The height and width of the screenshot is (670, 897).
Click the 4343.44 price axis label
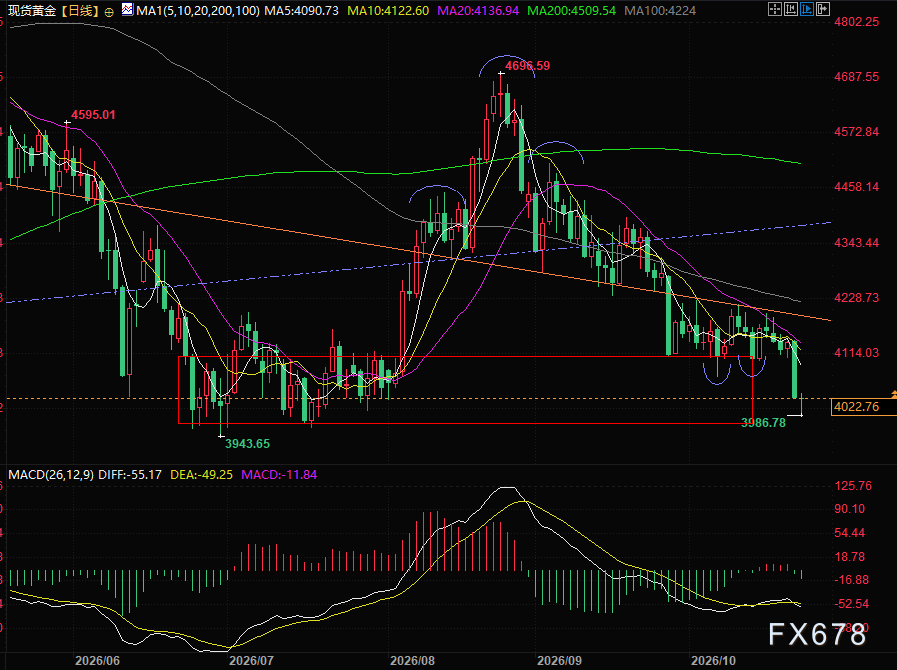[856, 243]
